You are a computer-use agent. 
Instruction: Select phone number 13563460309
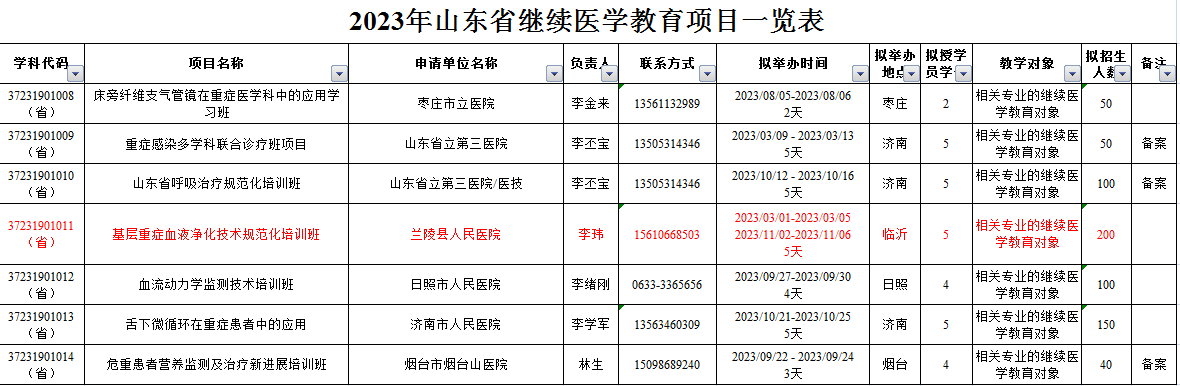pos(668,324)
